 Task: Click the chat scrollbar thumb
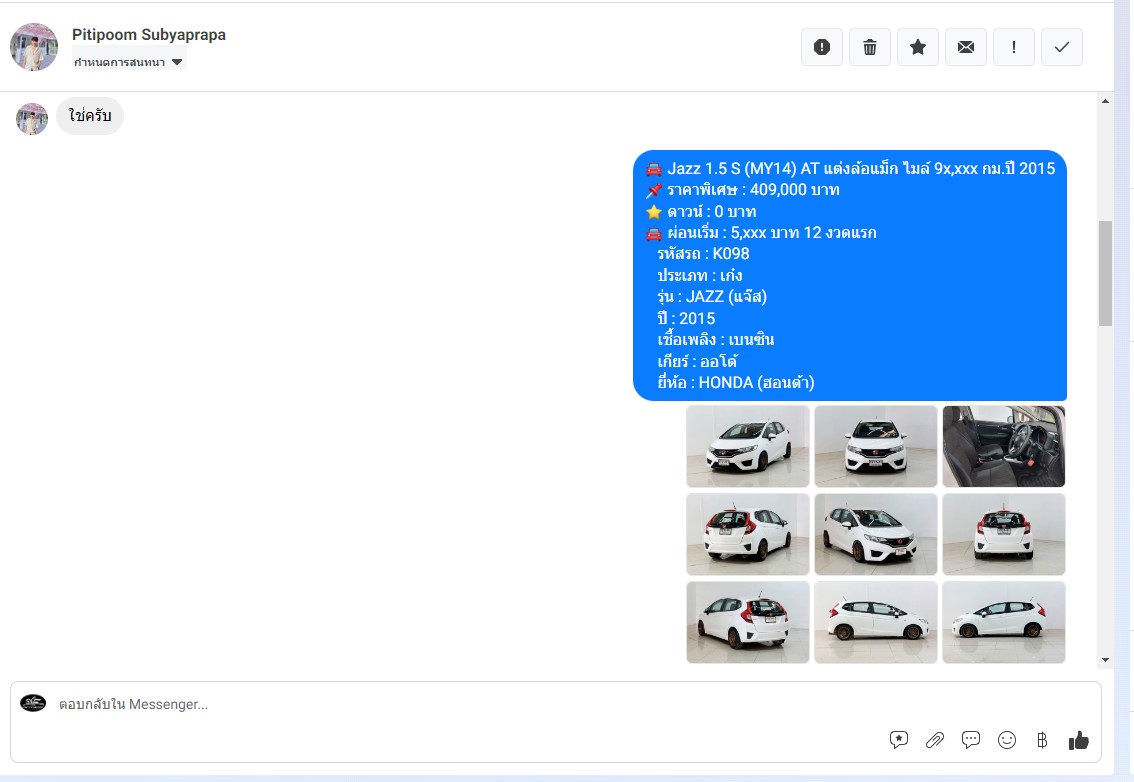[x=1105, y=273]
